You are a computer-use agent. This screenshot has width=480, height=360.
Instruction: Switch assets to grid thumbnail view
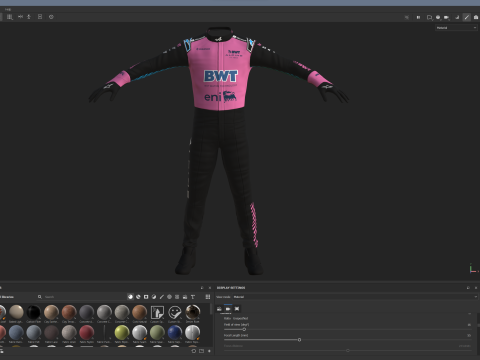[x=208, y=297]
